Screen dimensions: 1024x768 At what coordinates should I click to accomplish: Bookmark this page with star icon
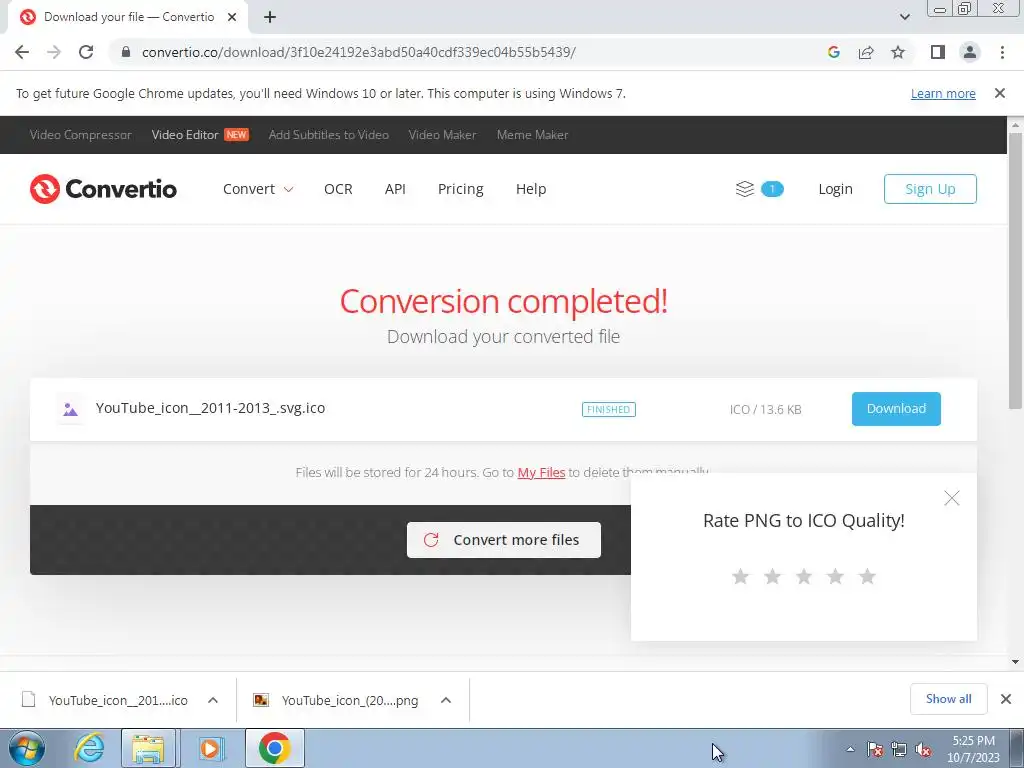[x=898, y=52]
